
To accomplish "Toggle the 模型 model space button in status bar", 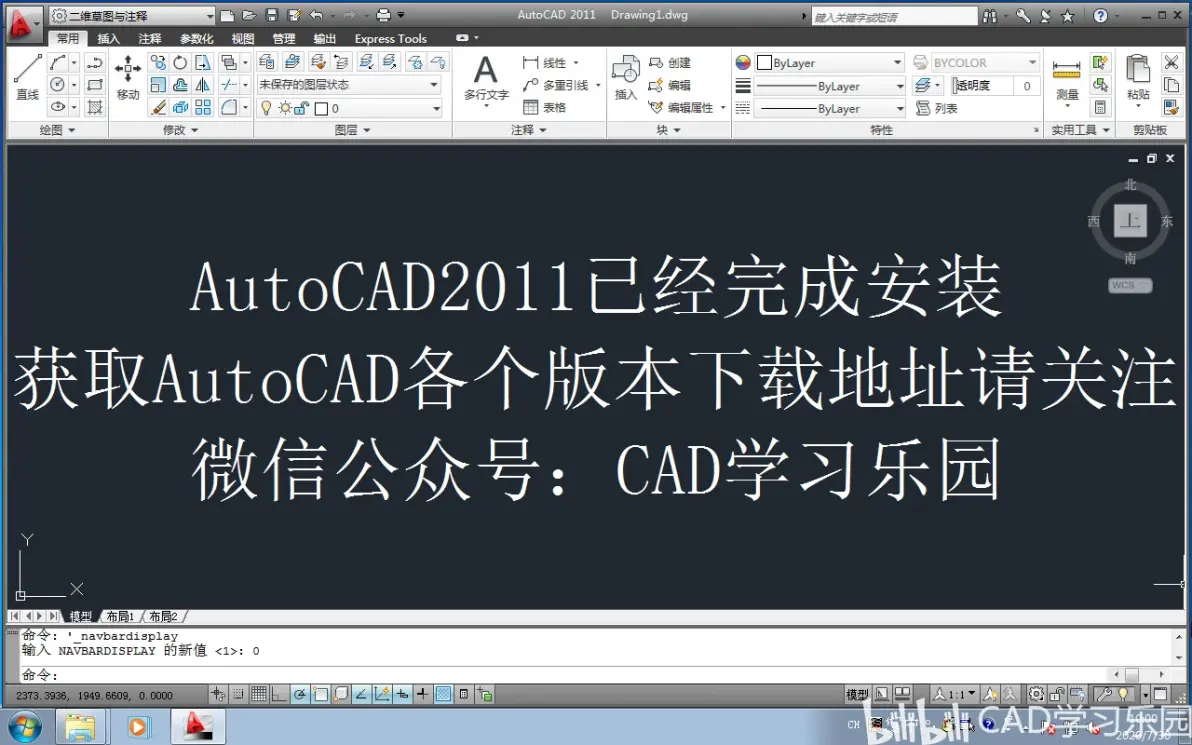I will [x=857, y=694].
